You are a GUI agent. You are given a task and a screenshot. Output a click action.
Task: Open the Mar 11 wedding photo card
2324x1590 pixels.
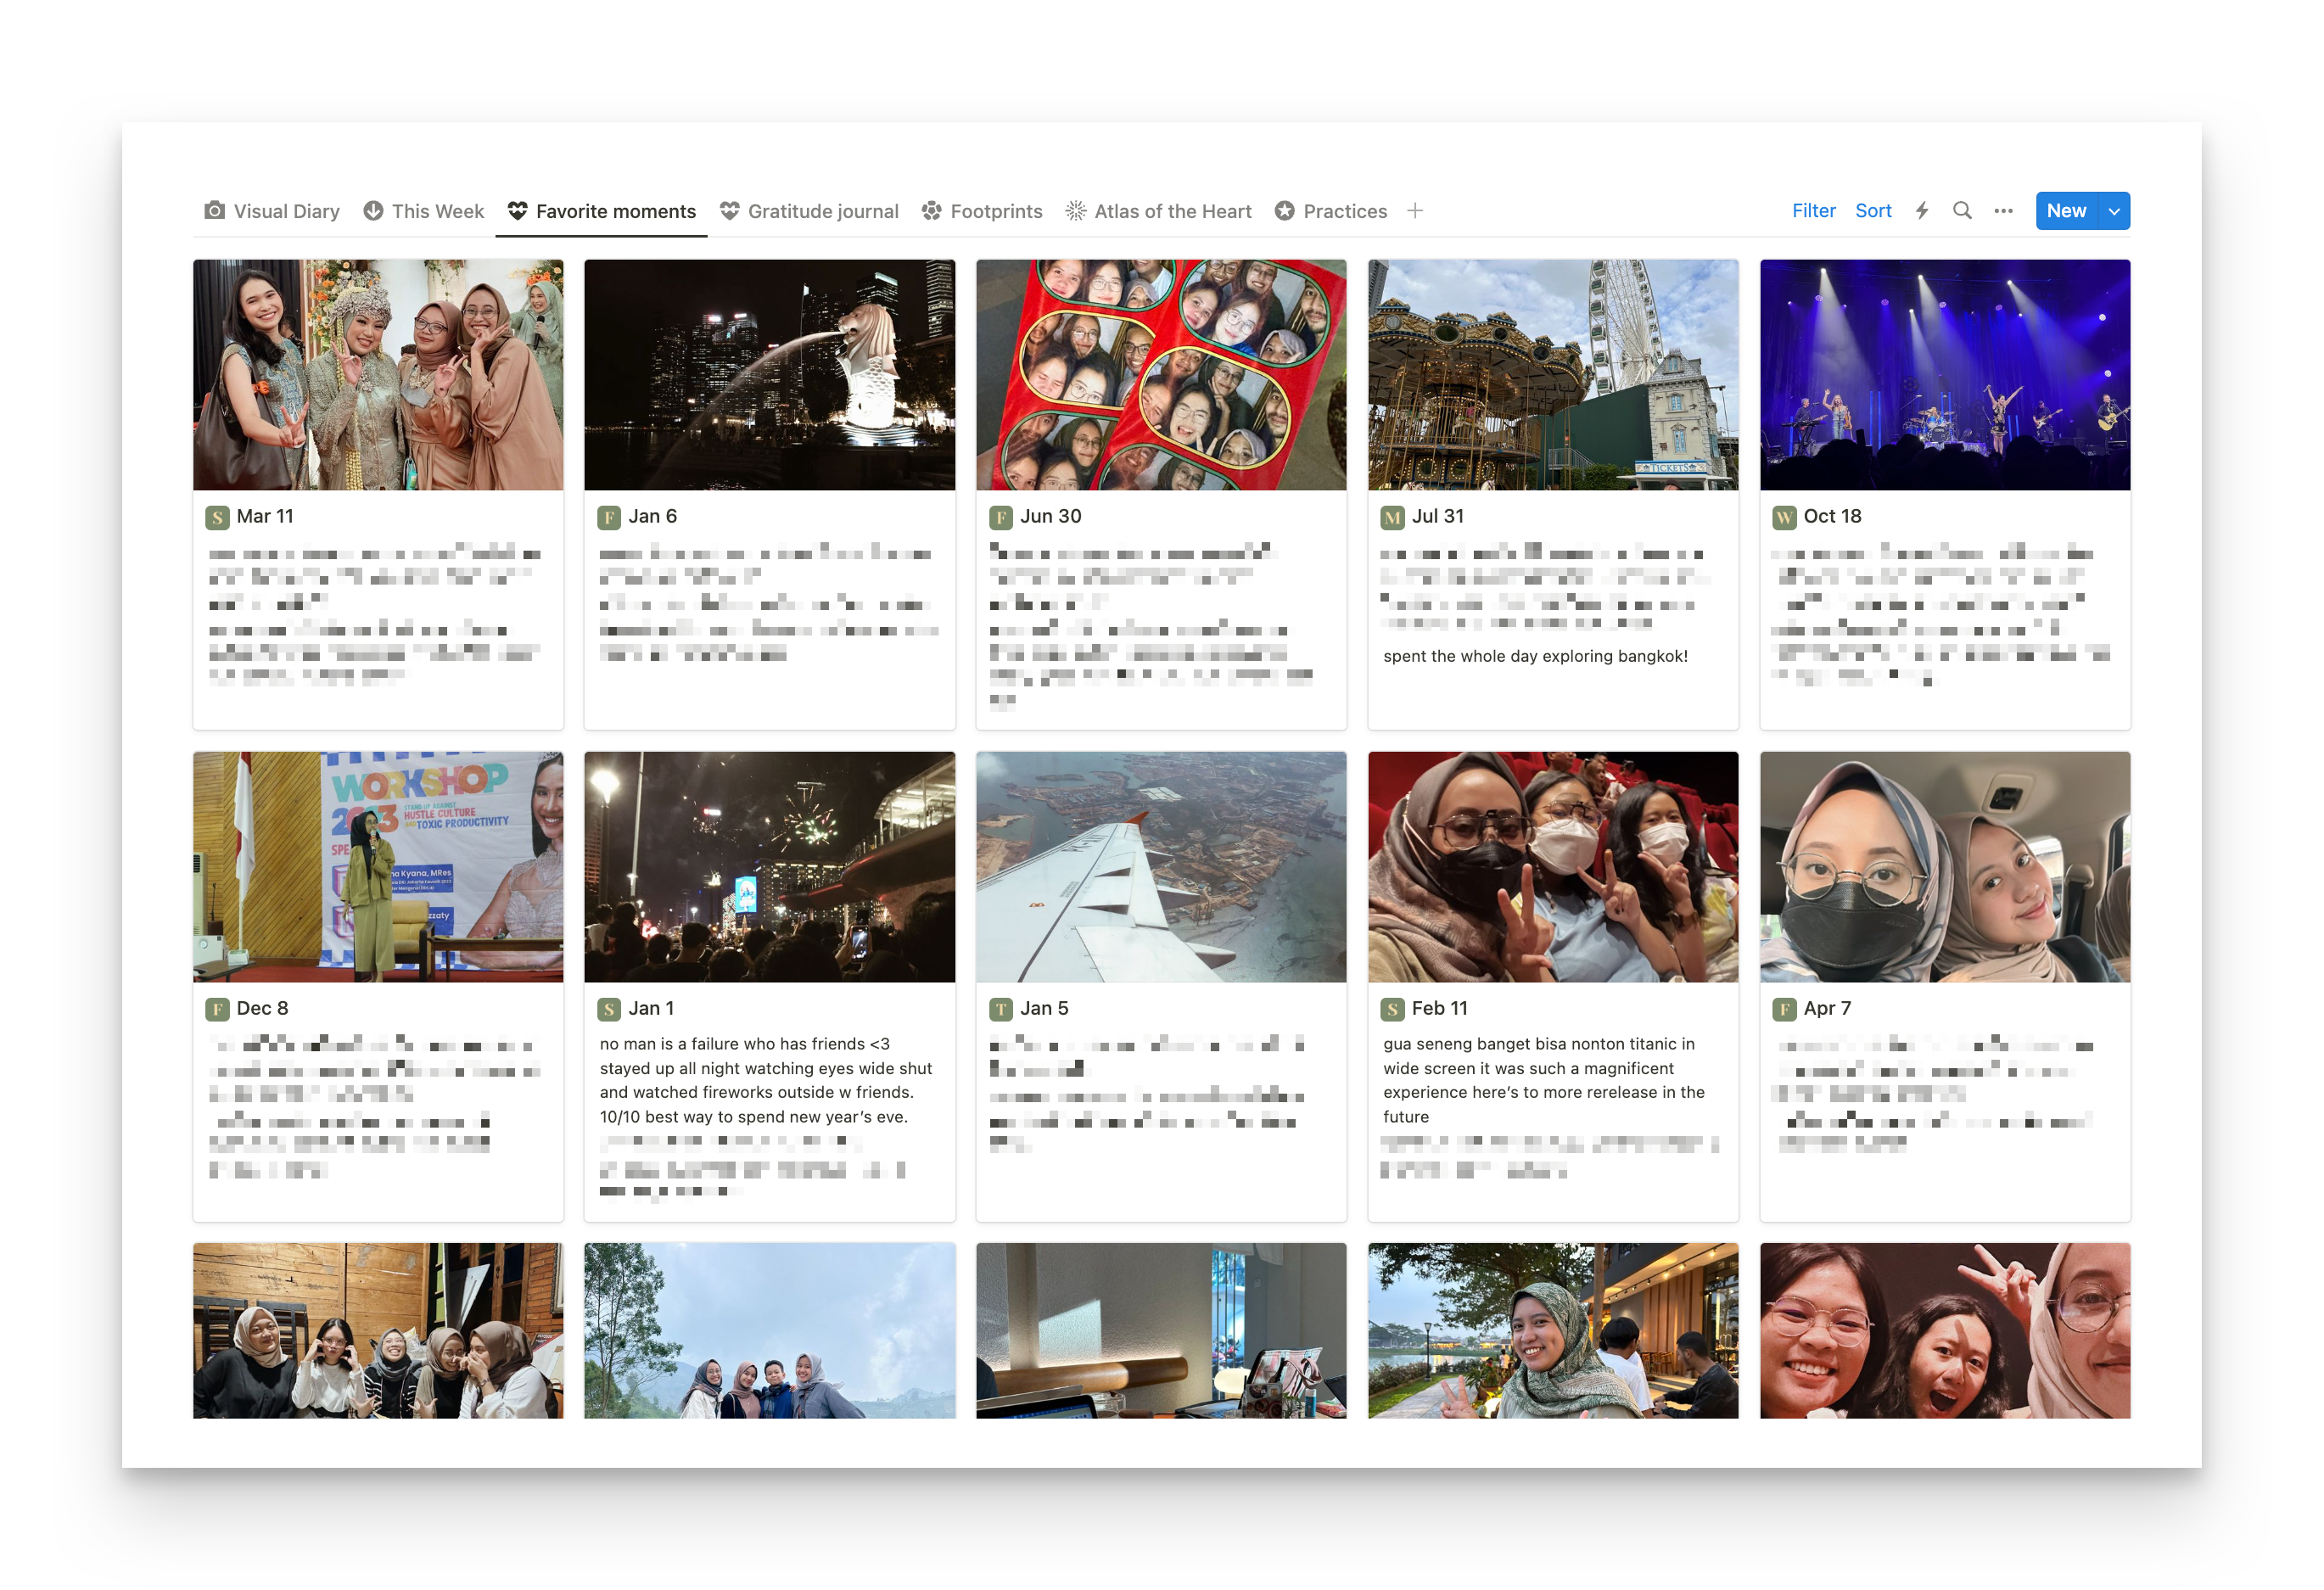click(x=378, y=375)
